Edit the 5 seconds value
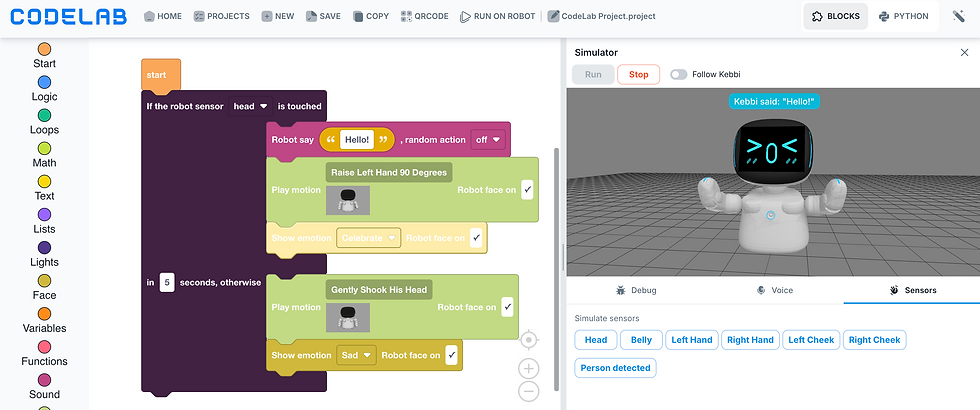 pyautogui.click(x=166, y=282)
